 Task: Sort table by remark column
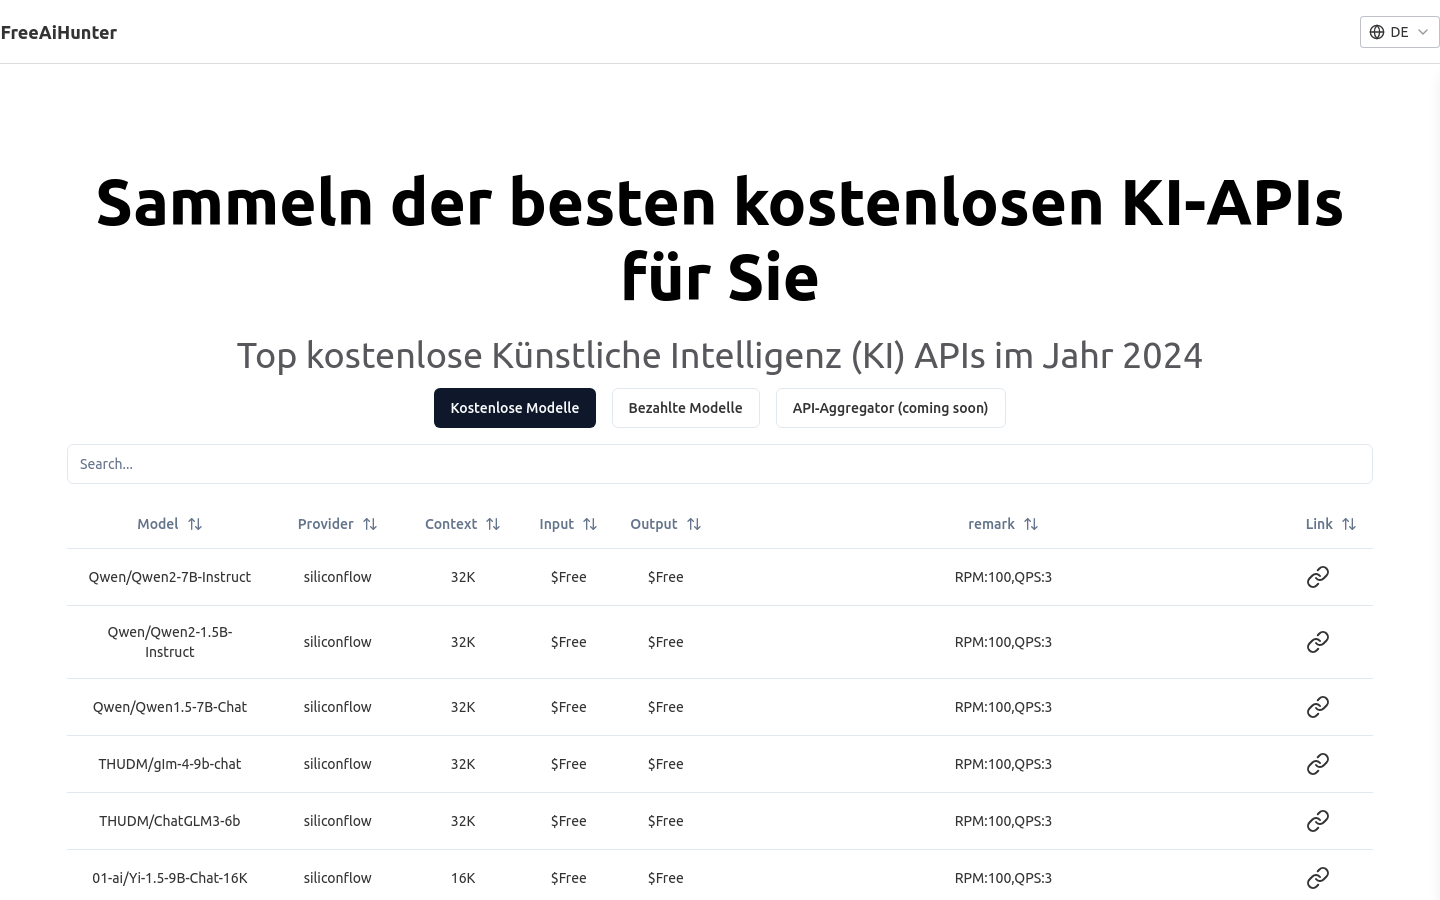coord(1003,524)
